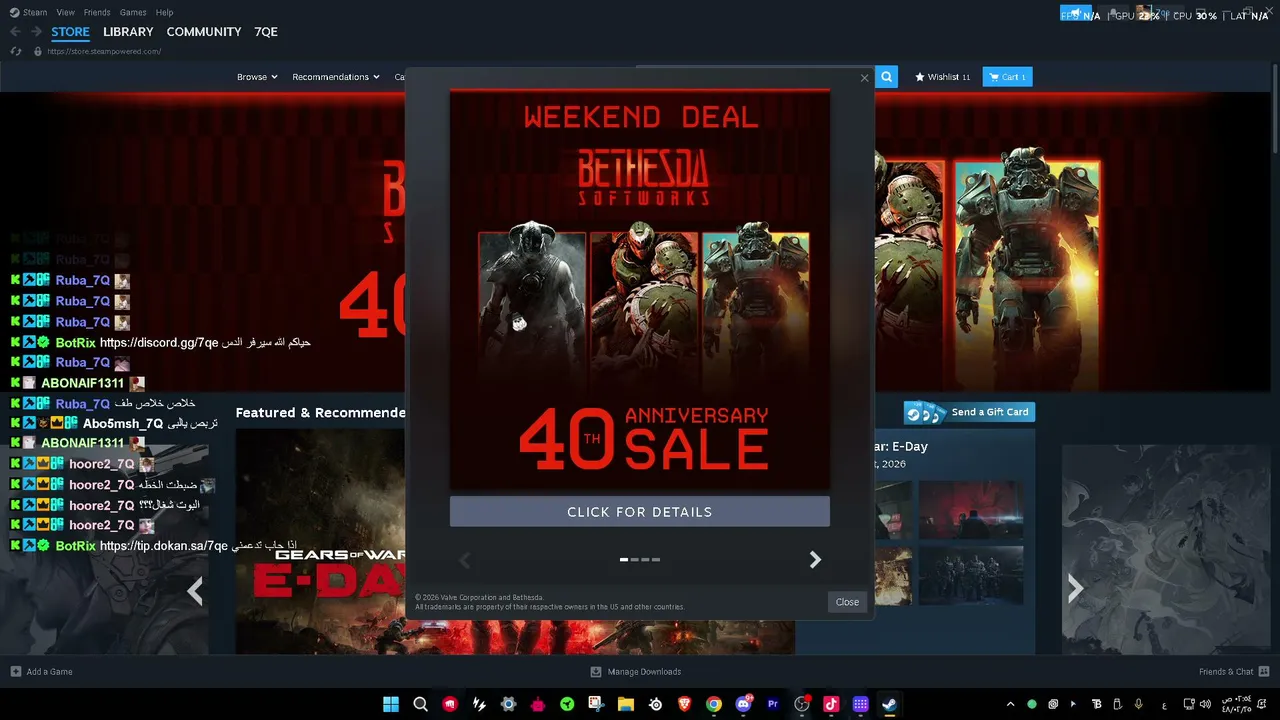Open Windows taskbar Search
1280x720 pixels.
421,704
